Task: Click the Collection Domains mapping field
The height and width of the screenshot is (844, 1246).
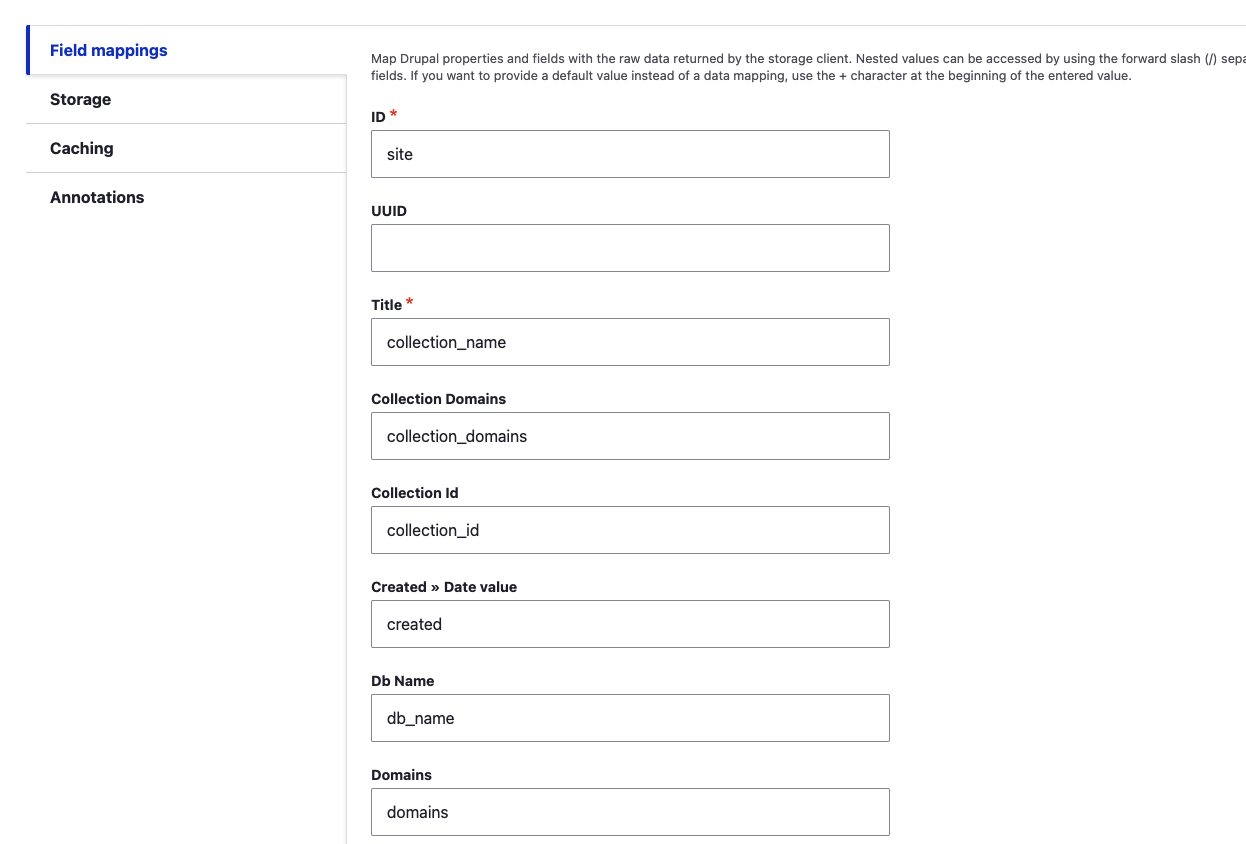Action: click(x=630, y=436)
